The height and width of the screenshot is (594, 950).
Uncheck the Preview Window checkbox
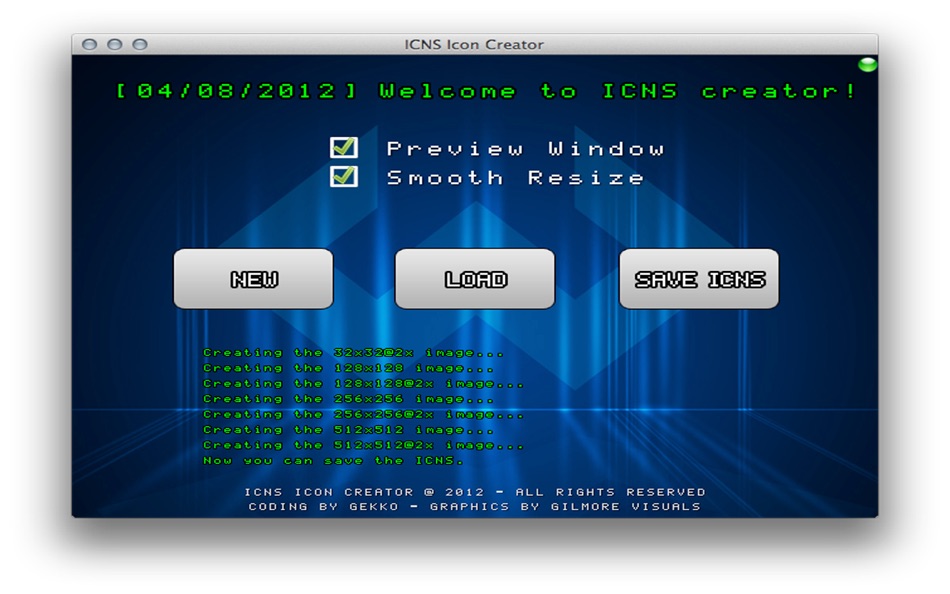pyautogui.click(x=344, y=147)
